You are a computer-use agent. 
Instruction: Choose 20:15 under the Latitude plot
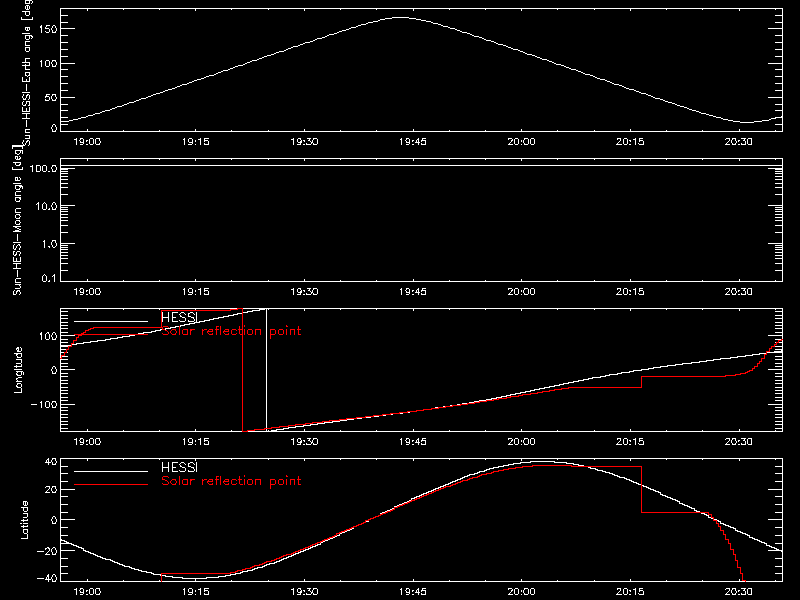point(630,592)
